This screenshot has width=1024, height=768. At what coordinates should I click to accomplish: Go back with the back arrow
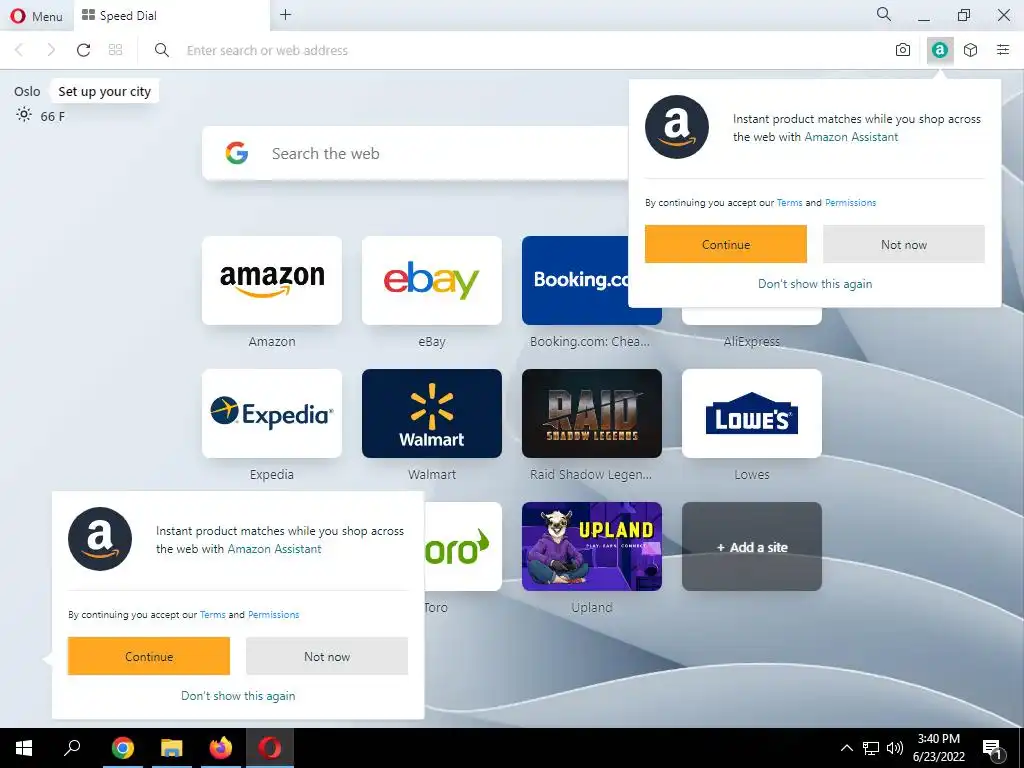click(20, 50)
